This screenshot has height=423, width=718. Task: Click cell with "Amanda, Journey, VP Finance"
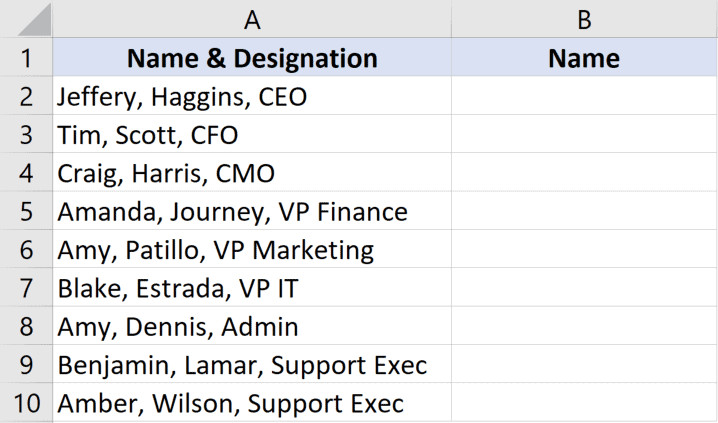252,211
